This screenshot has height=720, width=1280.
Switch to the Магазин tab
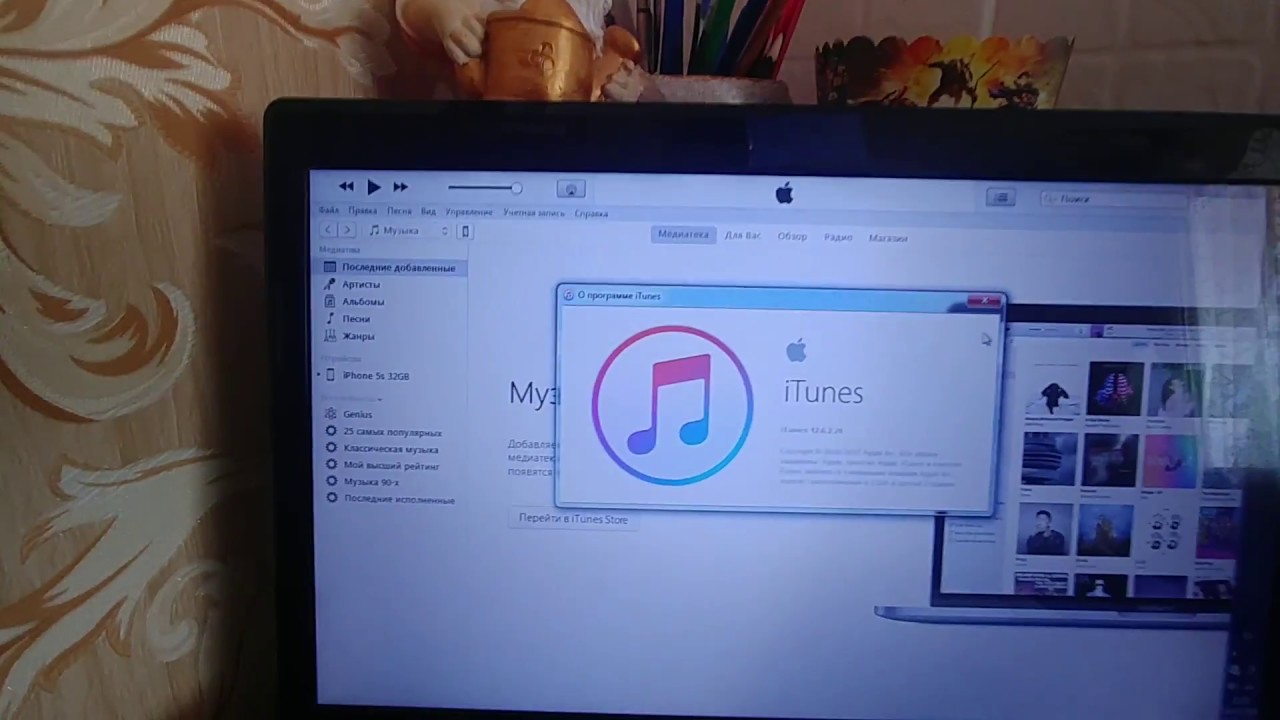click(x=888, y=238)
